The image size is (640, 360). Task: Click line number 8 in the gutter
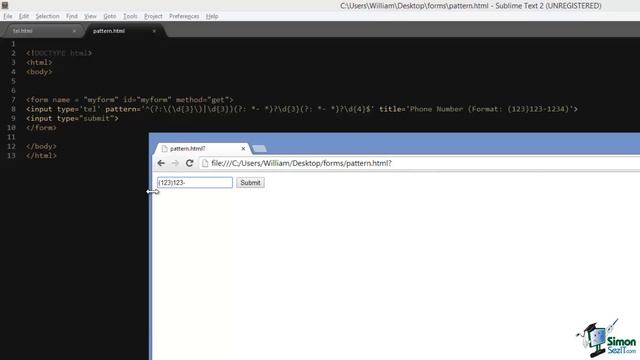13,109
